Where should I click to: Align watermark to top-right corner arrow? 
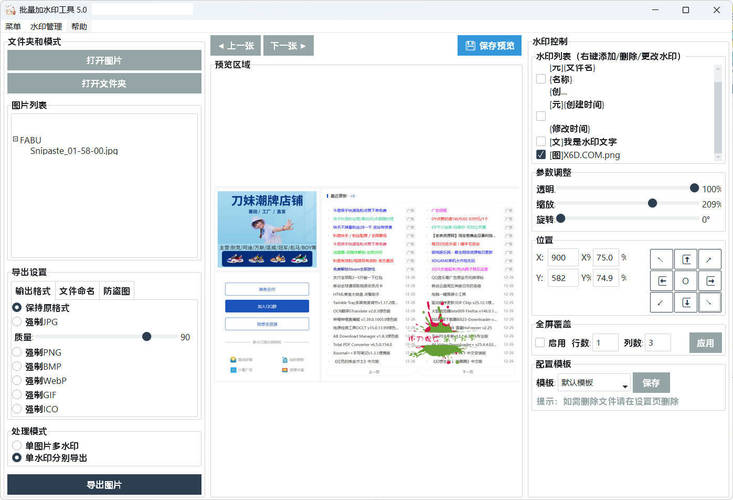coord(710,259)
